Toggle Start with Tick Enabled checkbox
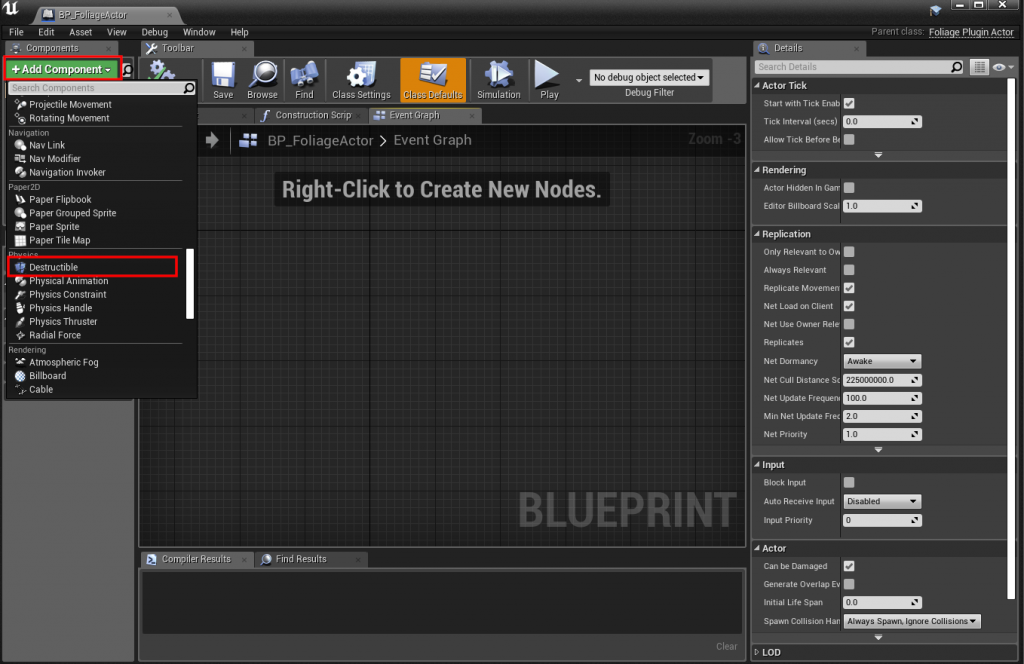The height and width of the screenshot is (664, 1024). [x=849, y=103]
